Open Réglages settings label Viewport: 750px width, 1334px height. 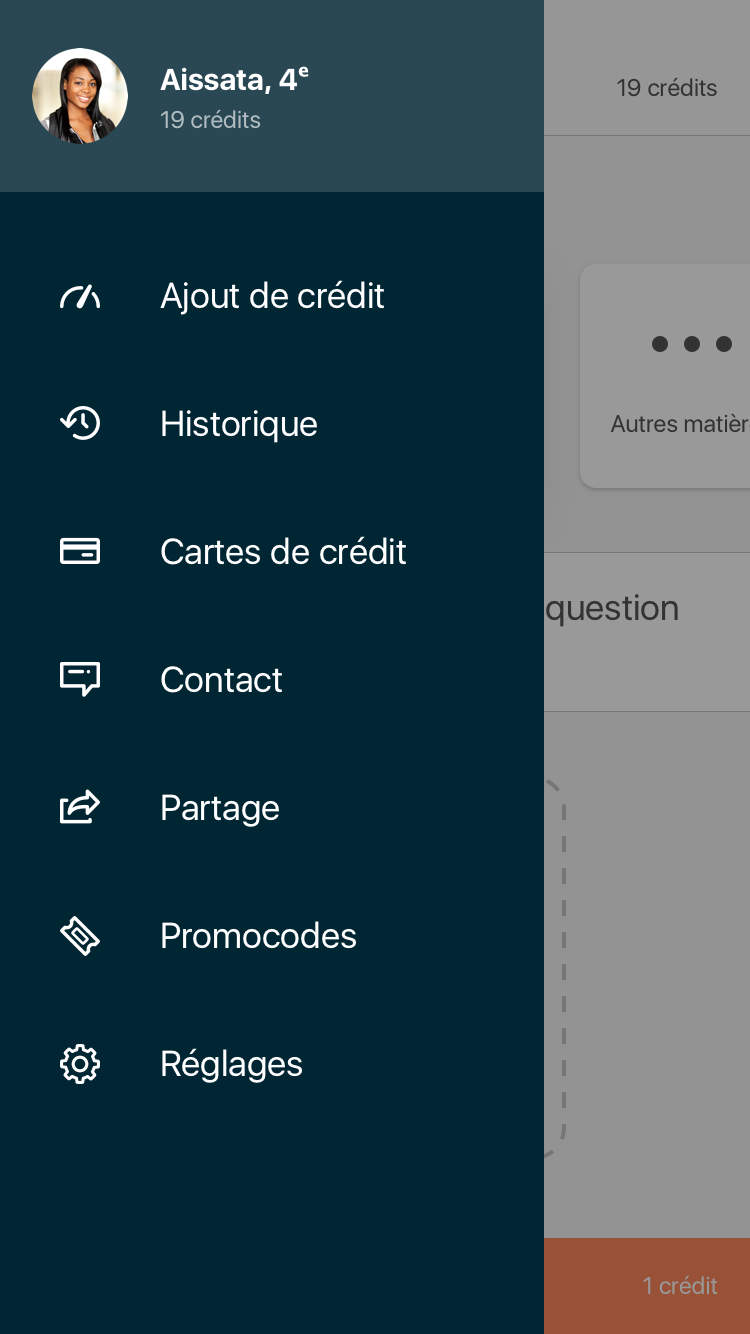[x=231, y=1064]
